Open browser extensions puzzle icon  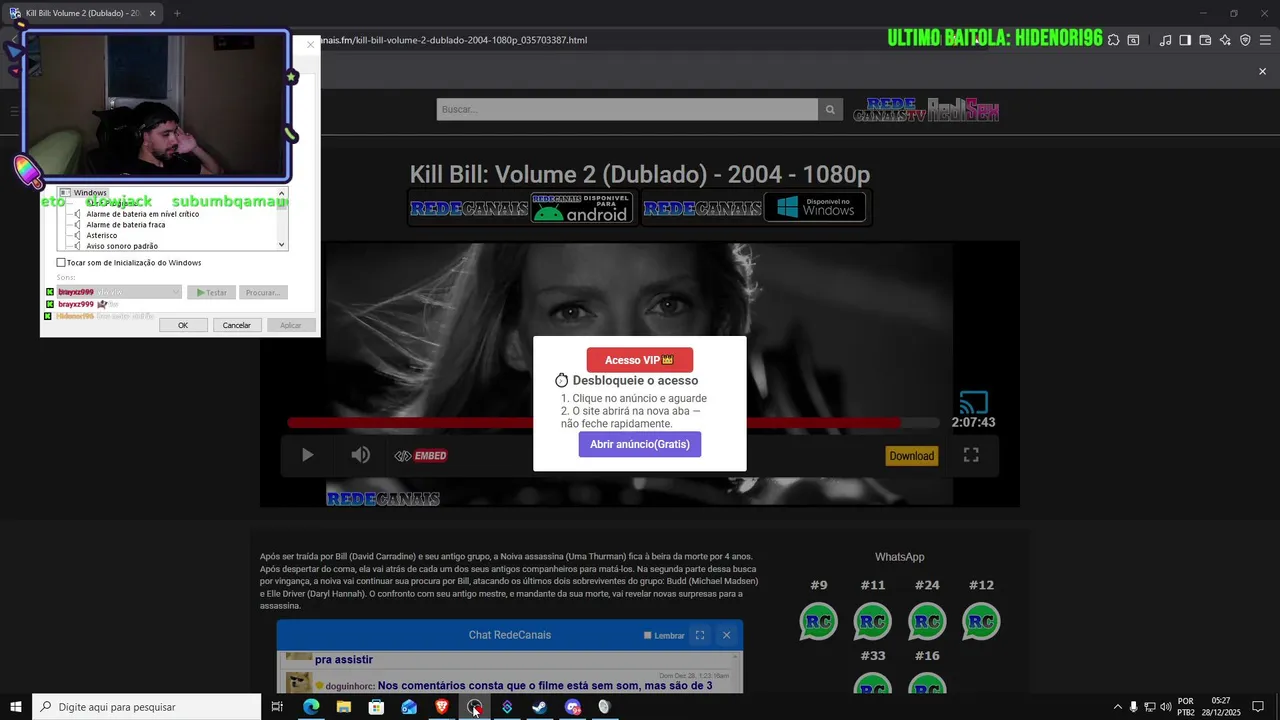click(x=1113, y=40)
